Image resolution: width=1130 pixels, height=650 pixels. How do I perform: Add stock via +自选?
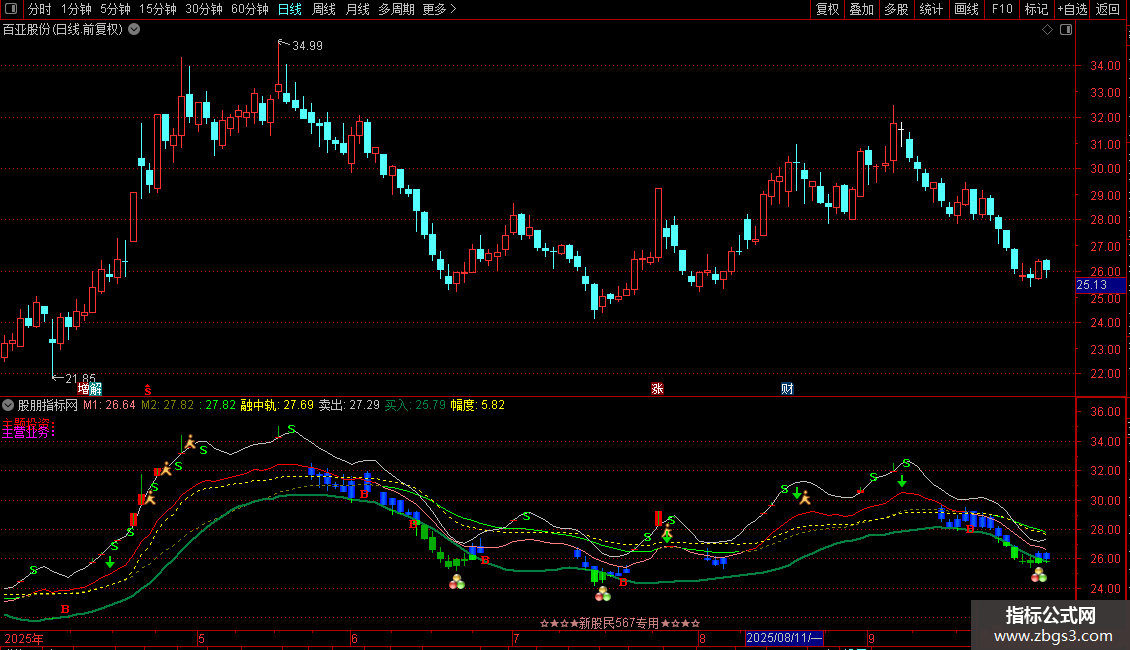pyautogui.click(x=1072, y=9)
